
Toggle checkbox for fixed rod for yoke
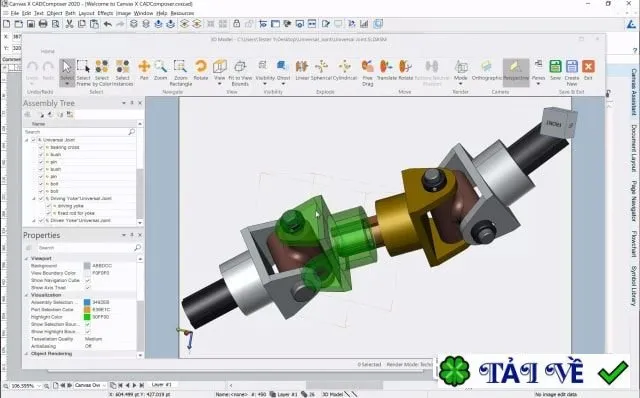[x=49, y=213]
